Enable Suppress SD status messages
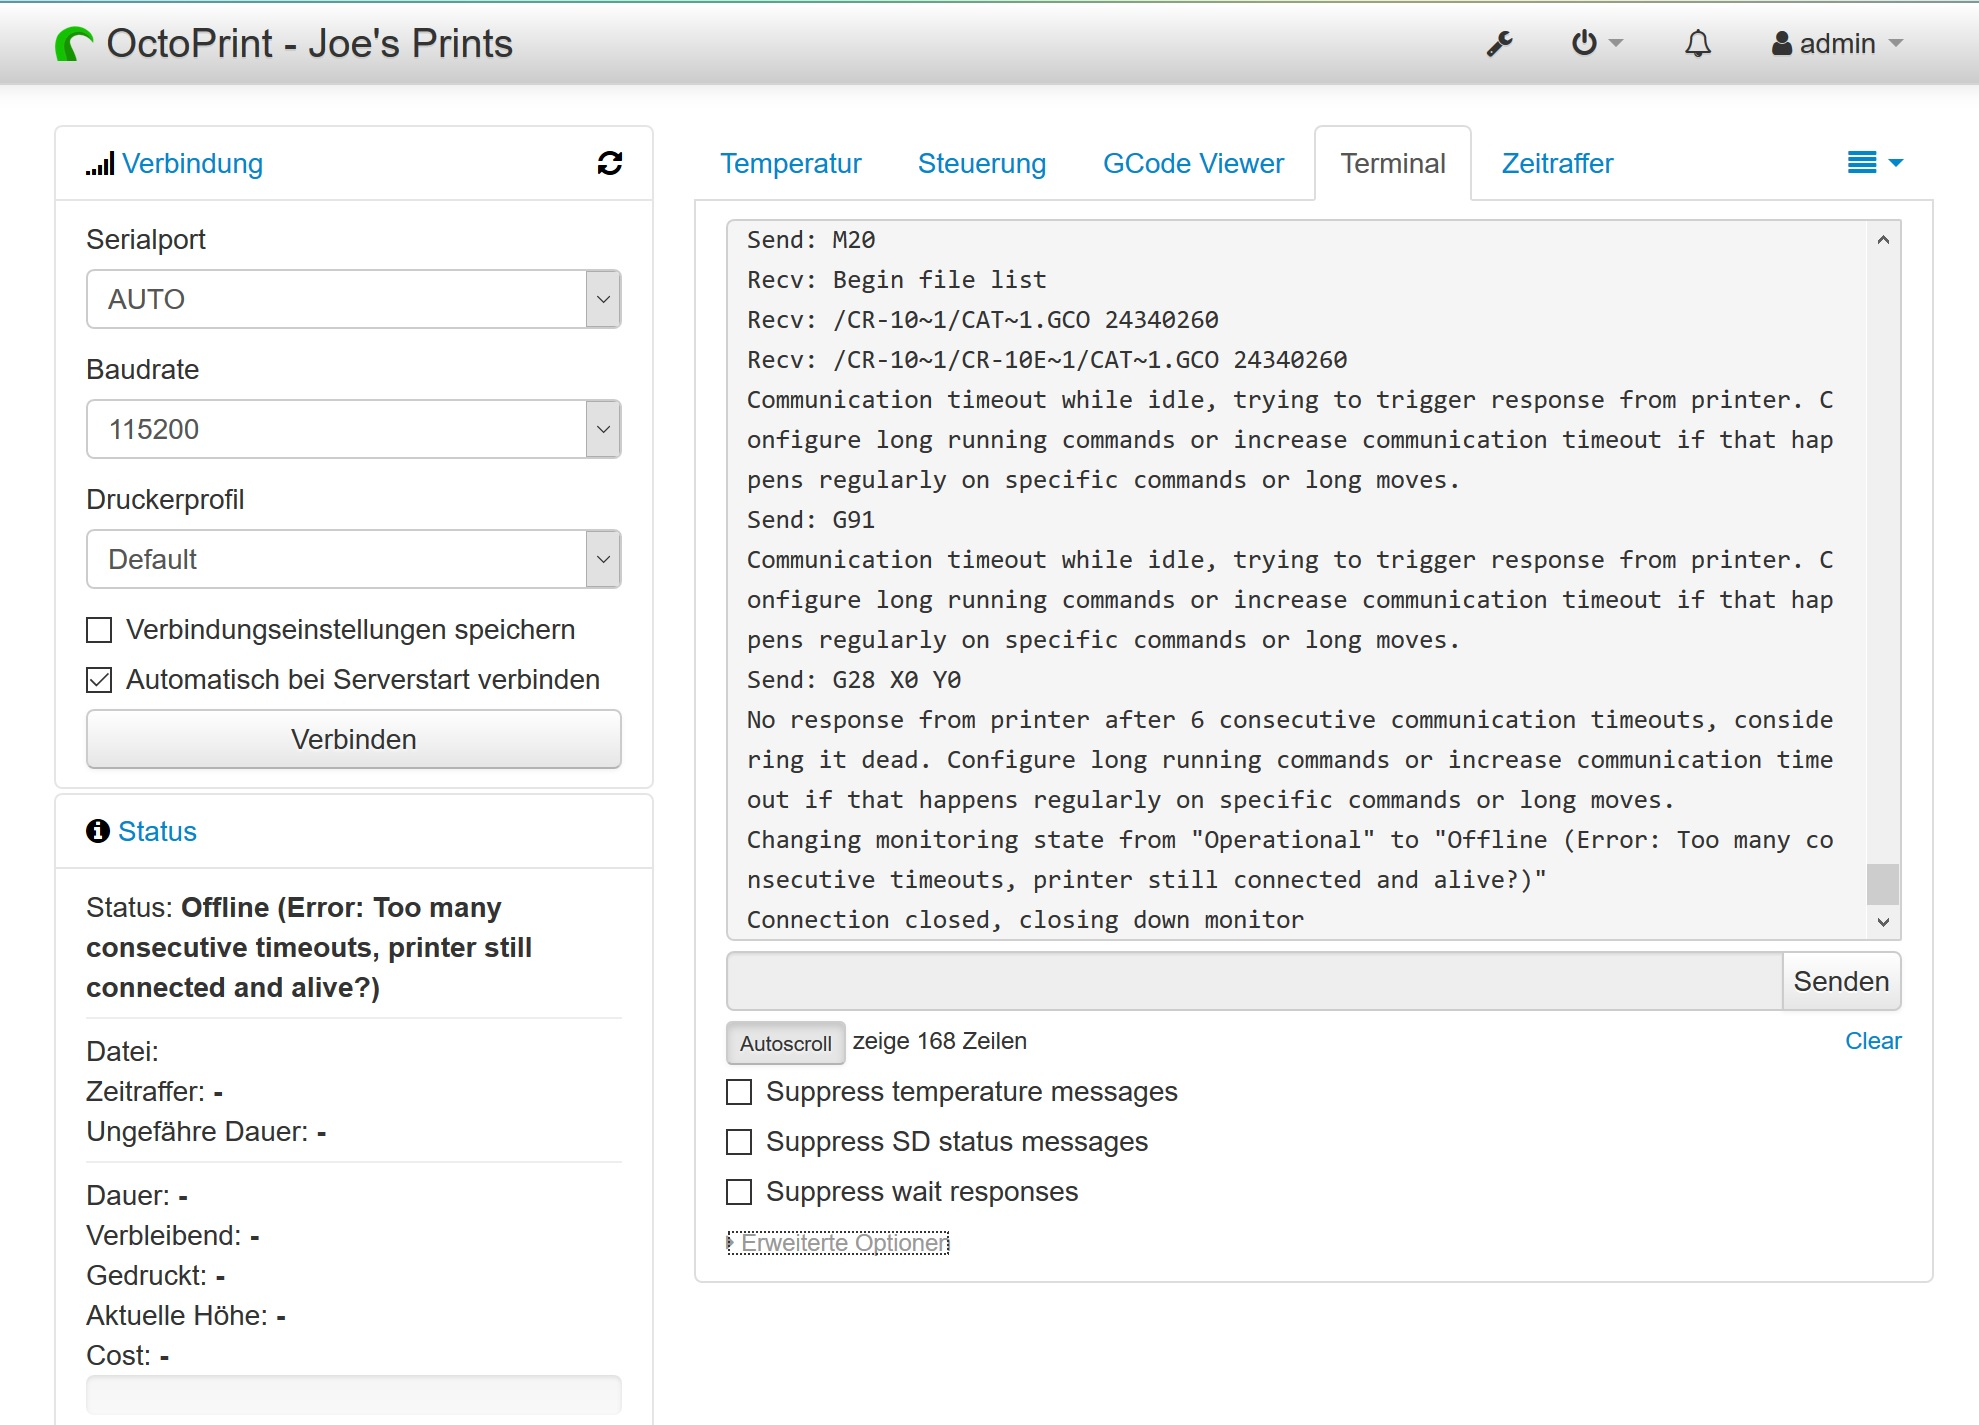The height and width of the screenshot is (1425, 1979). pyautogui.click(x=739, y=1142)
